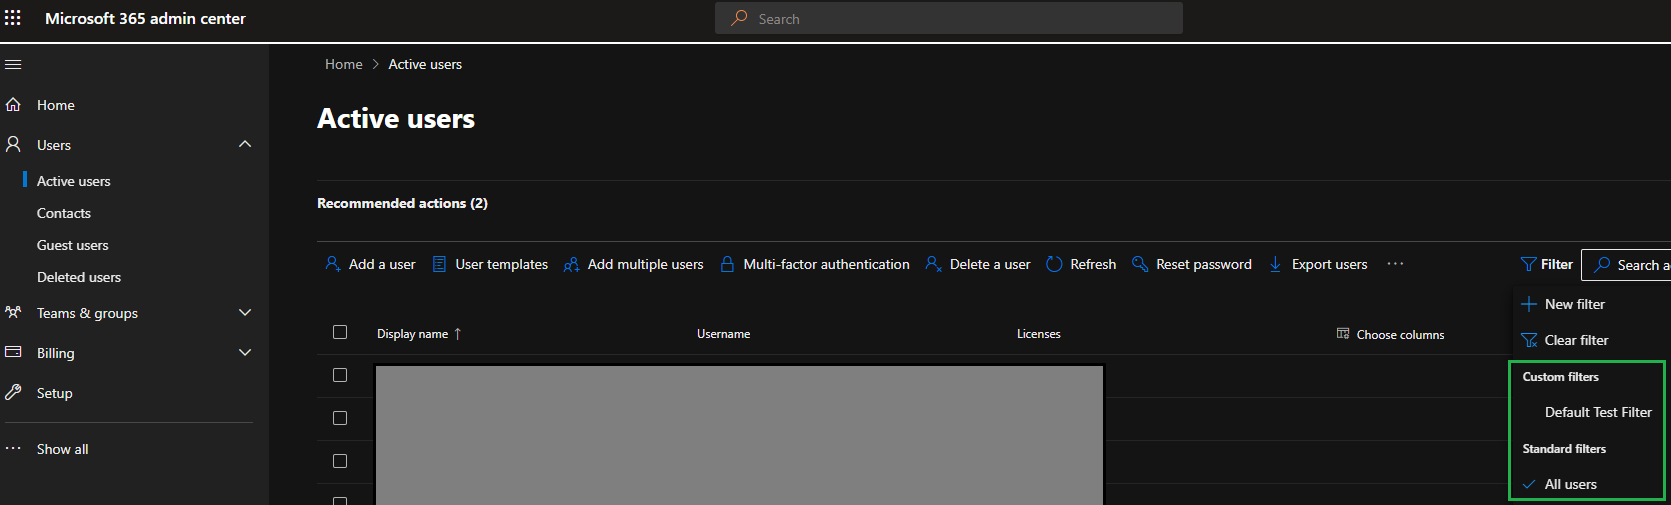Click the Microsoft 365 admin center title
Screen dimensions: 1671x505
[145, 18]
